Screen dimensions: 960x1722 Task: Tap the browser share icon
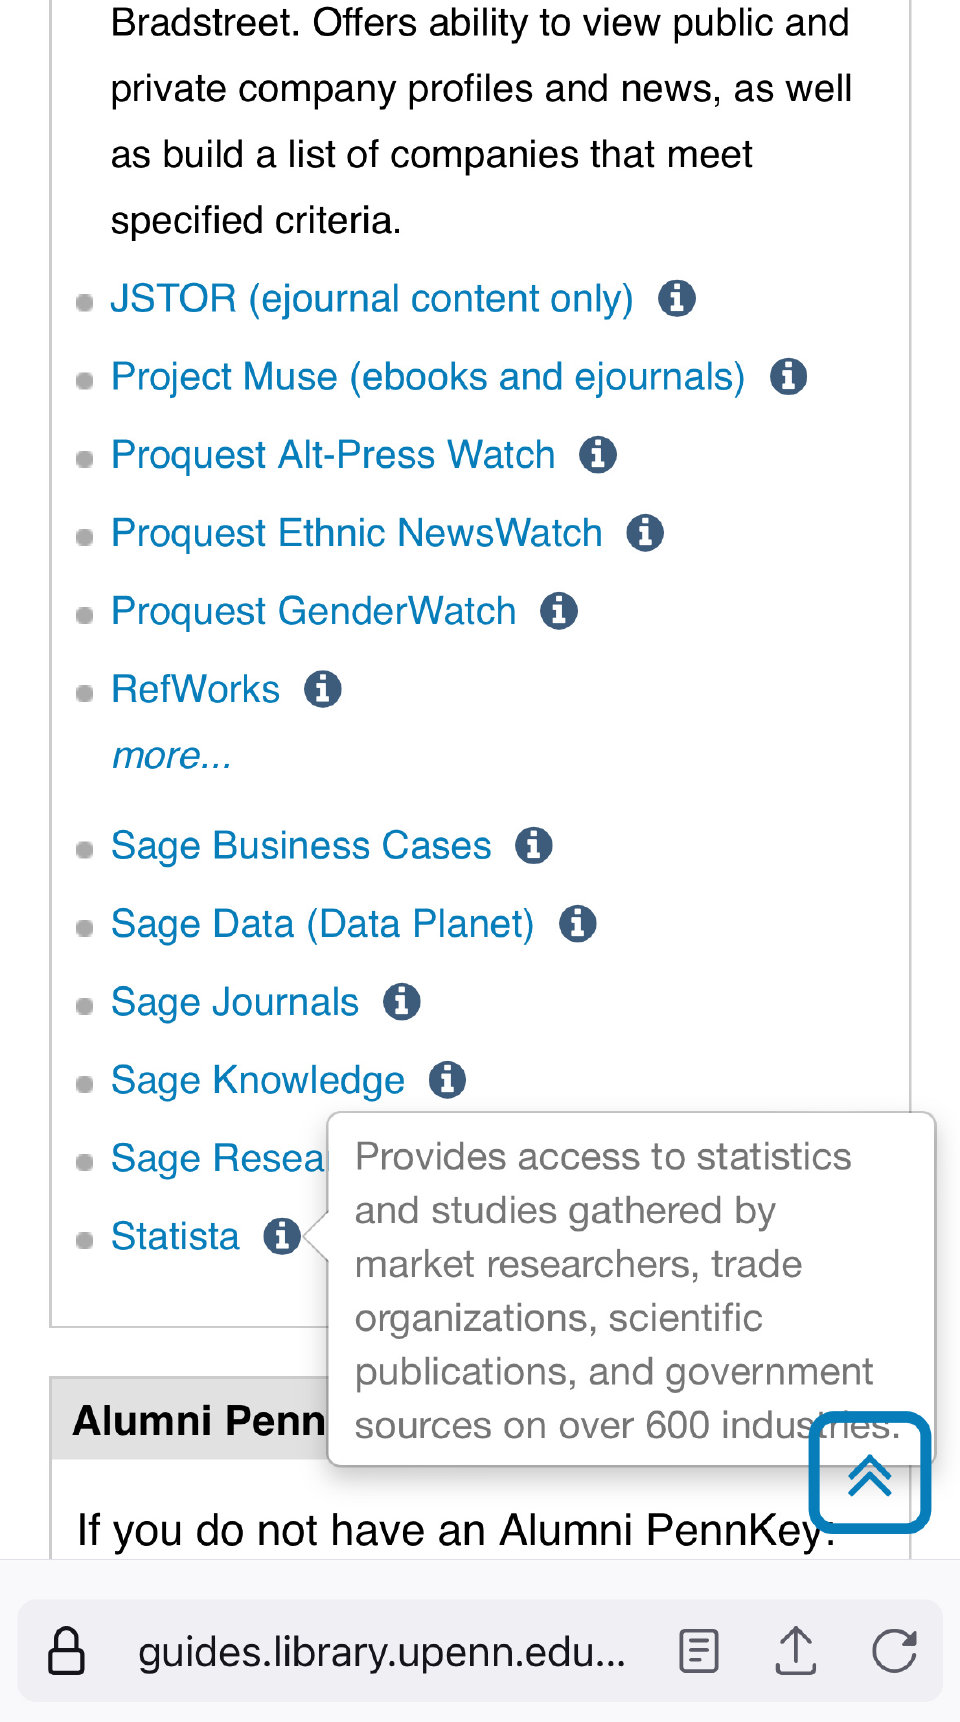pyautogui.click(x=796, y=1650)
